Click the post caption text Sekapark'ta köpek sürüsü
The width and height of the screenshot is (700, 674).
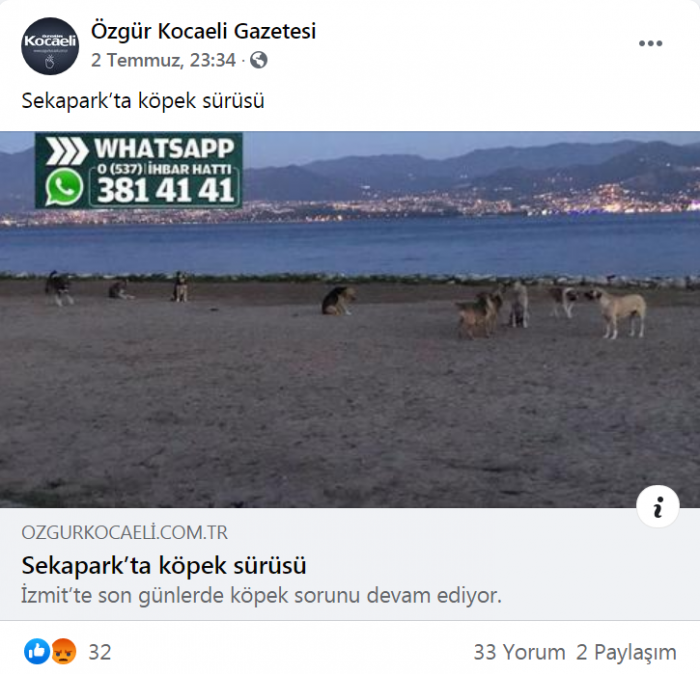[143, 100]
